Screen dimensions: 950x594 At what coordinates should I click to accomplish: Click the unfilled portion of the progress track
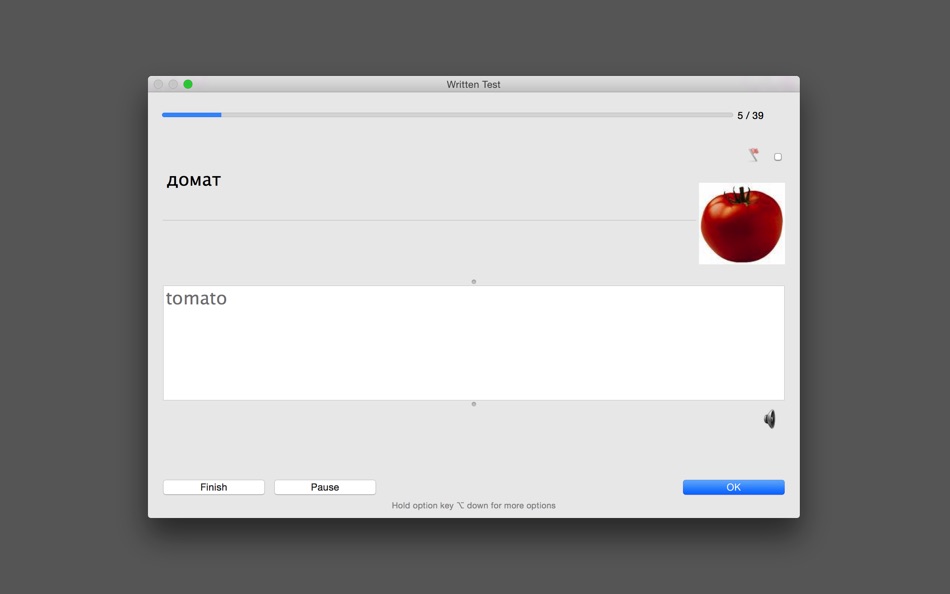point(500,115)
